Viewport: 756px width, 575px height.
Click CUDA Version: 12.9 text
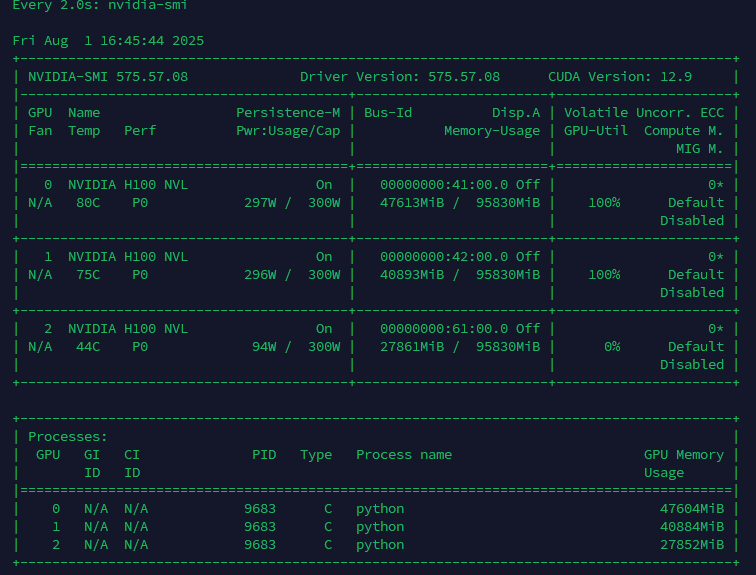coord(620,77)
